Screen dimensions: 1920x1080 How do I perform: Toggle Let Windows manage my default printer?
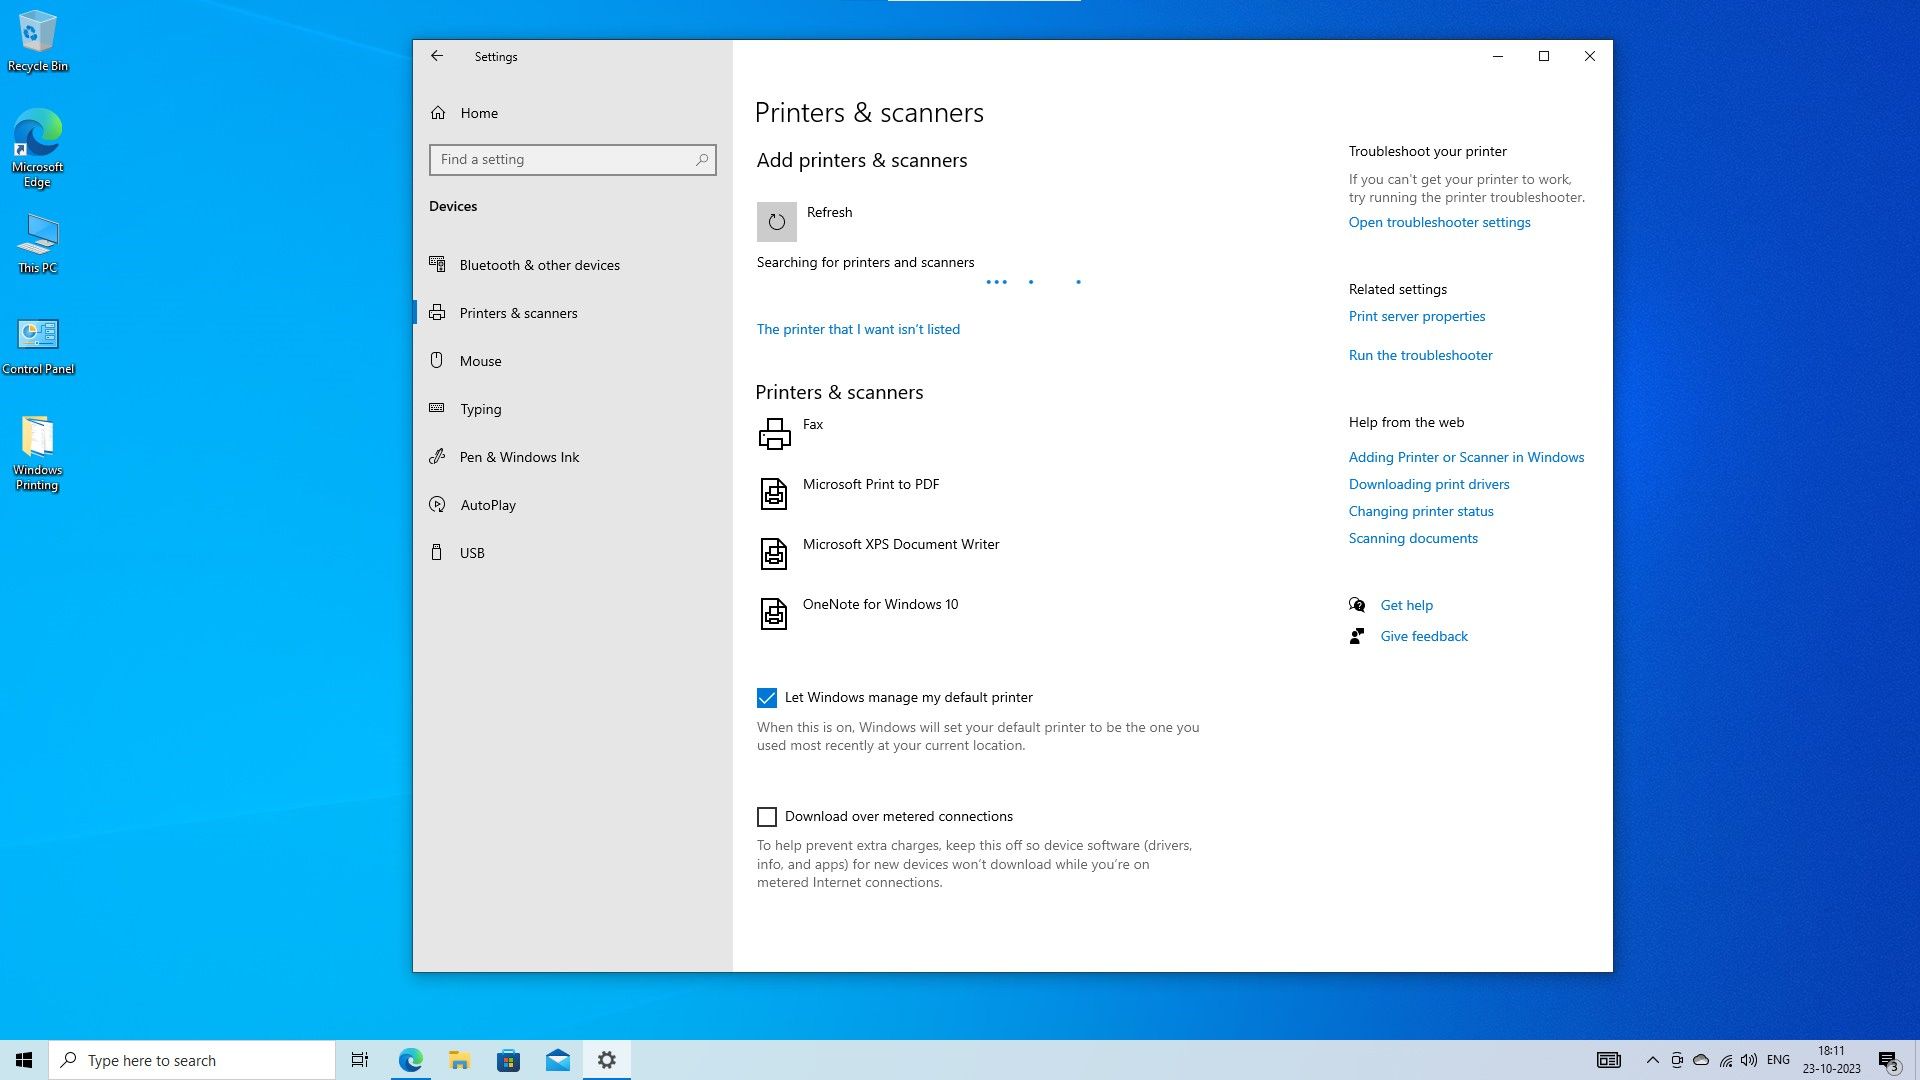click(x=766, y=696)
